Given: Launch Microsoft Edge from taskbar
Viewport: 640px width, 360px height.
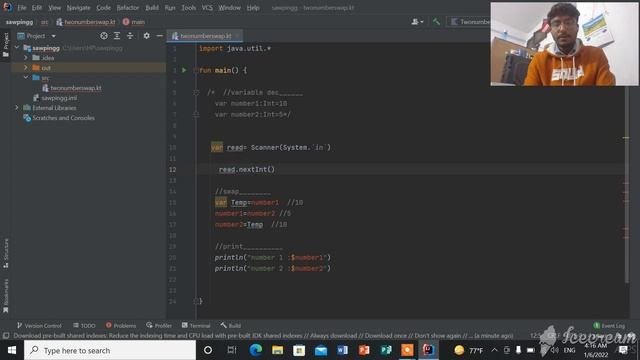Looking at the screenshot, I should pos(256,350).
